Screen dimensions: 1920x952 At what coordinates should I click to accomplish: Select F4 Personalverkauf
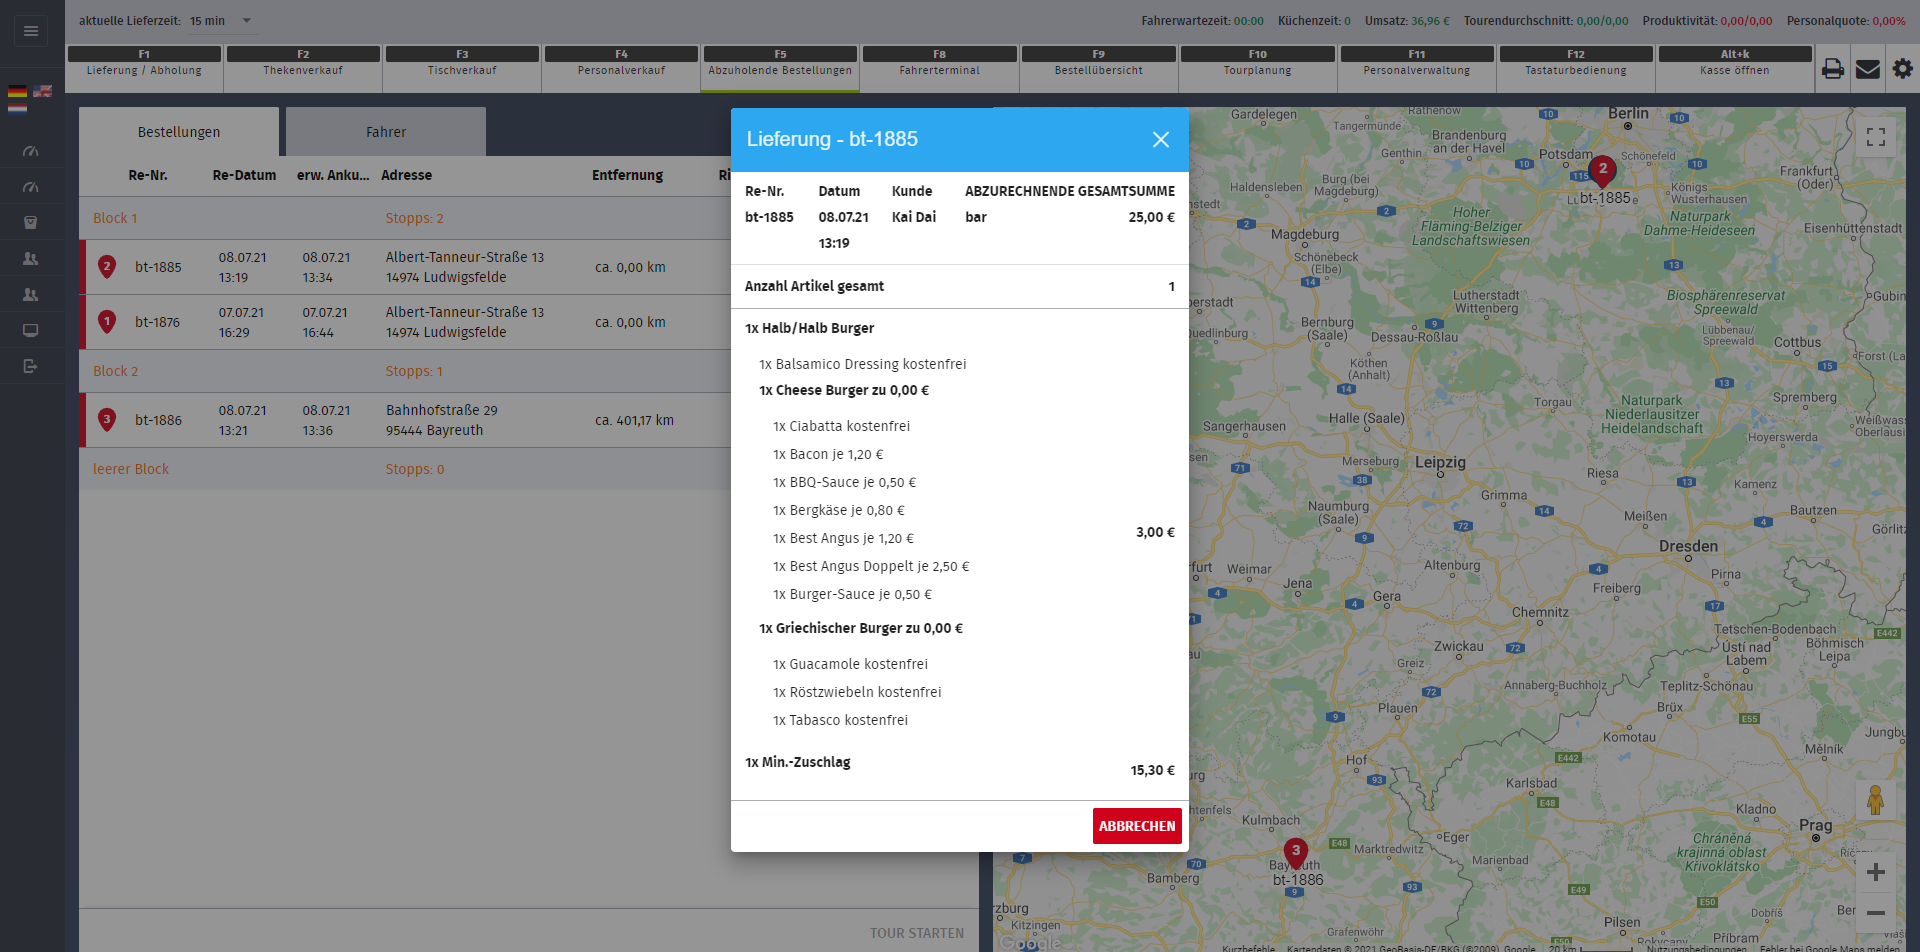click(x=621, y=69)
